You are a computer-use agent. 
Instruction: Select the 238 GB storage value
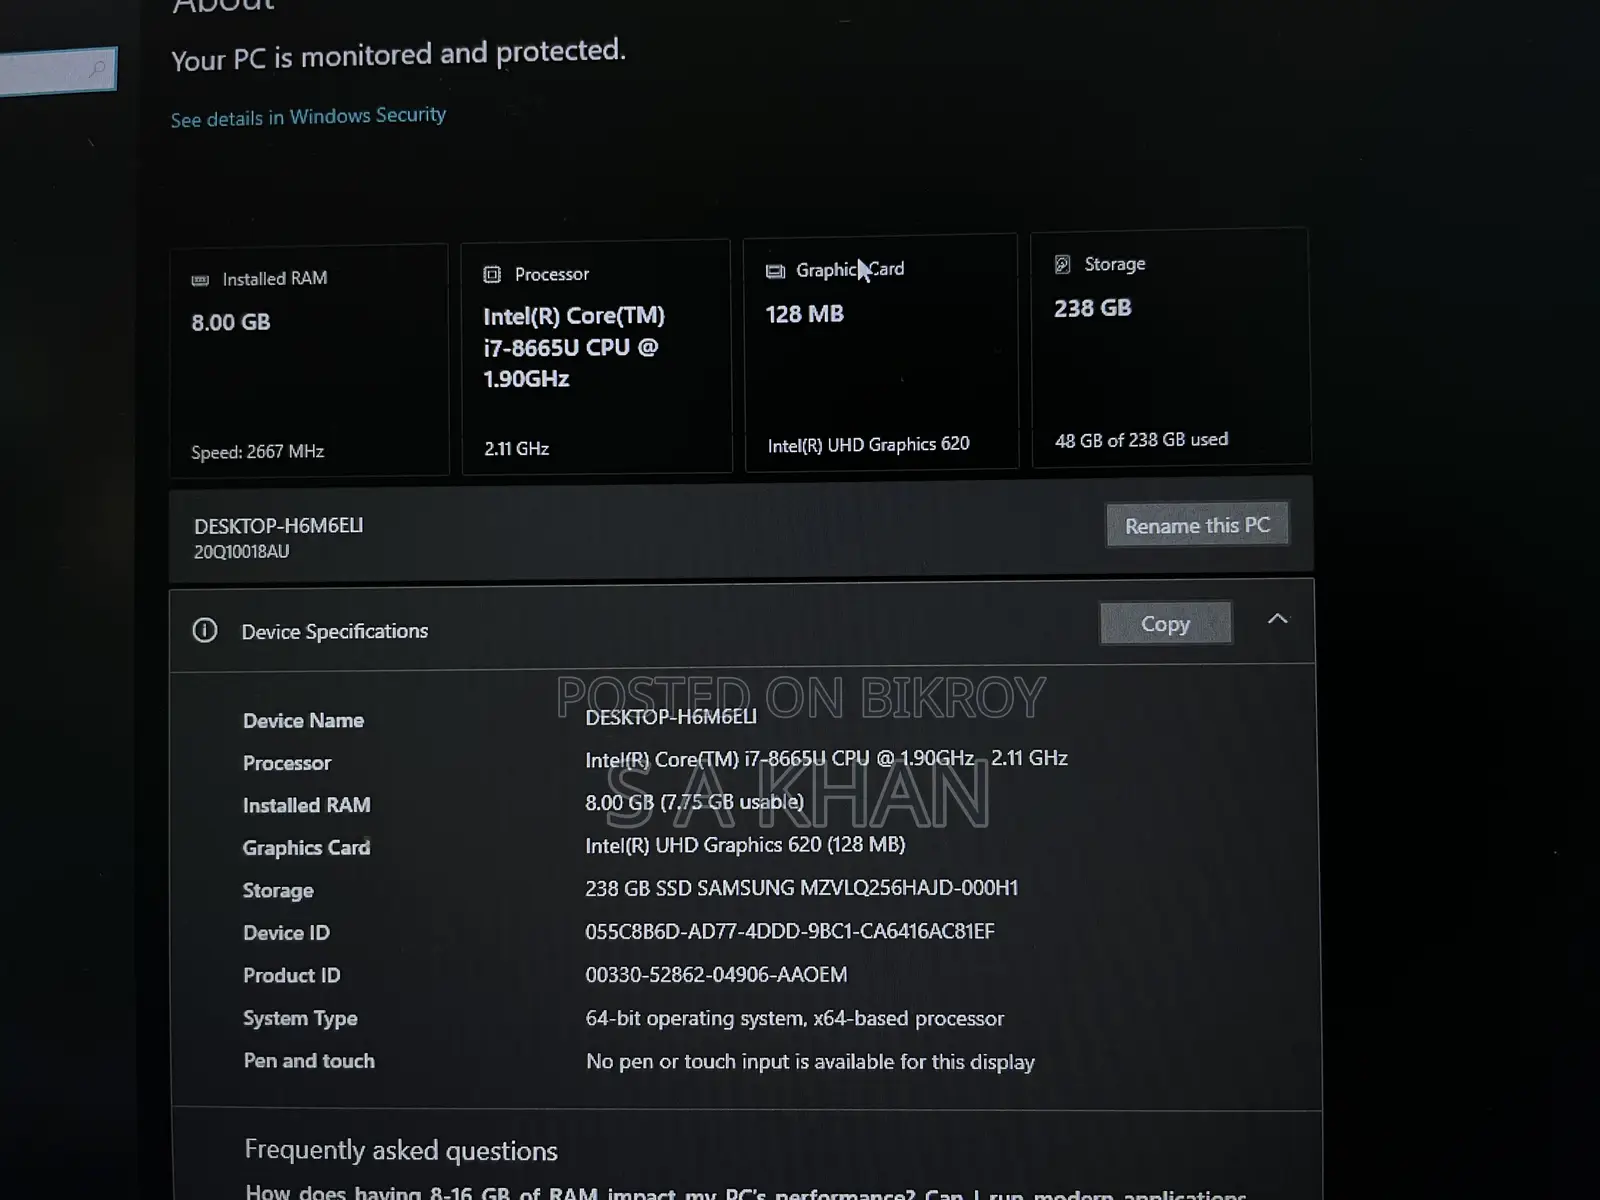click(x=1093, y=308)
